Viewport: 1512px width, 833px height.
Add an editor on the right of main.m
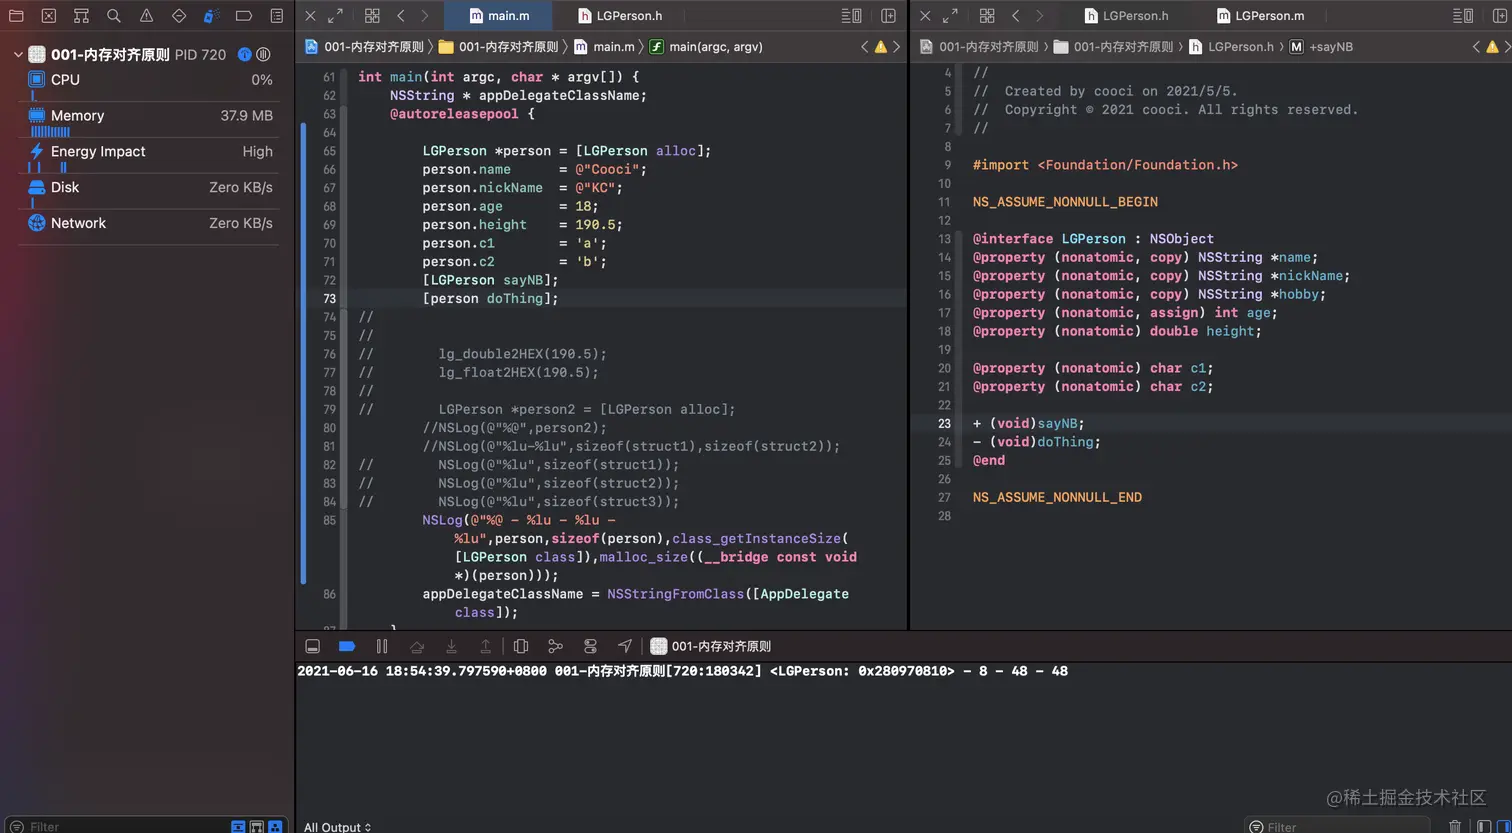888,16
